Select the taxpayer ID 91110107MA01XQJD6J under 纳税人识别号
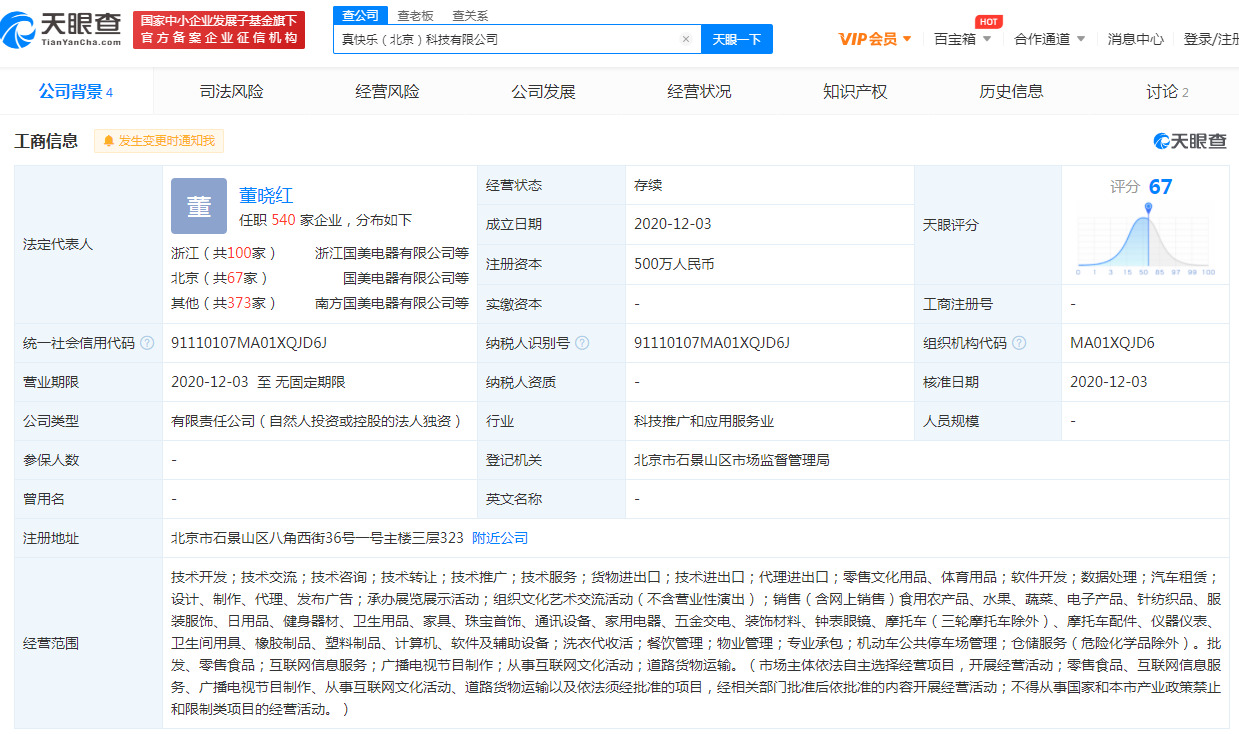This screenshot has height=734, width=1239. coord(712,343)
